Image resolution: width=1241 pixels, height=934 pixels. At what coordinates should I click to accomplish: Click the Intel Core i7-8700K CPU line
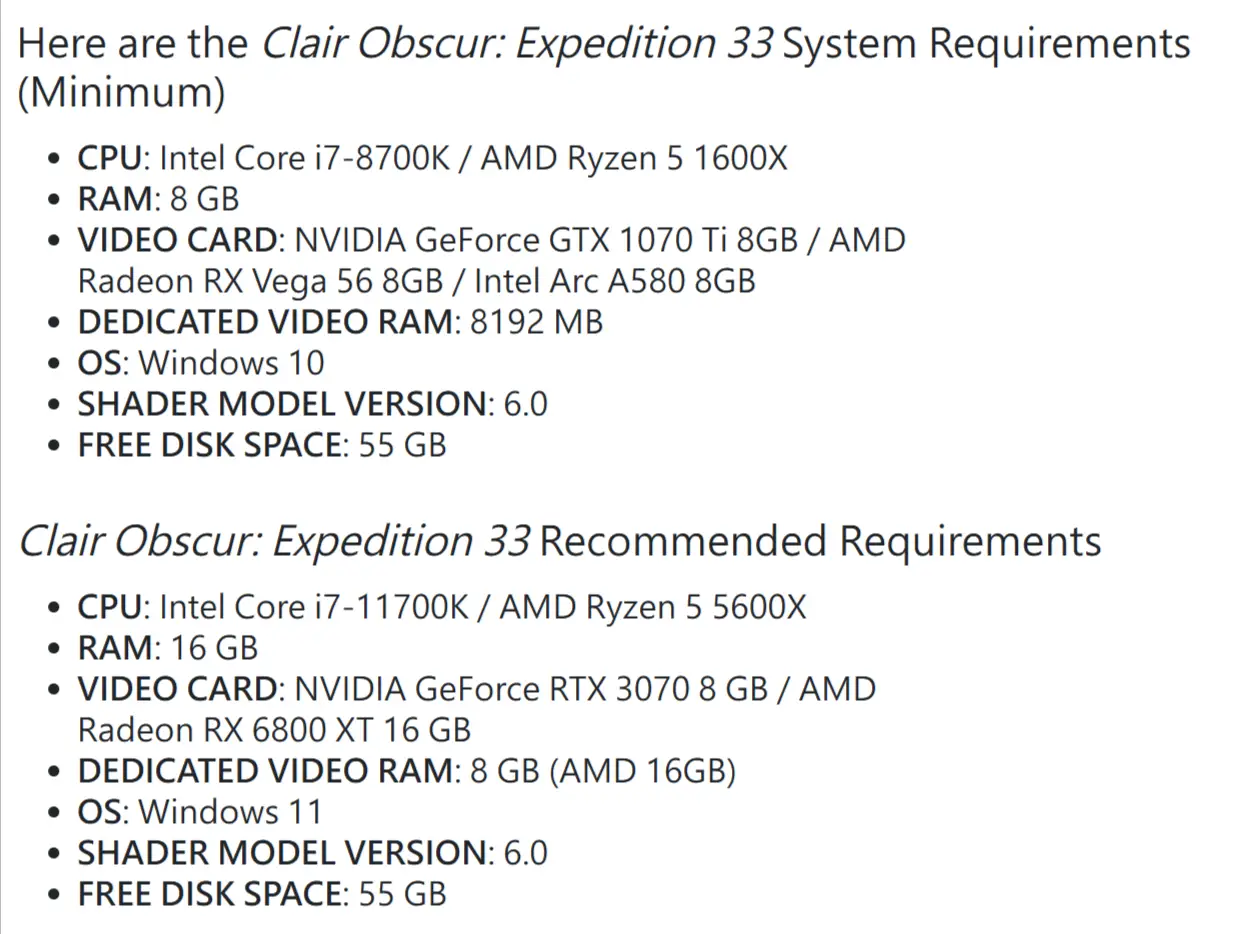pos(432,158)
